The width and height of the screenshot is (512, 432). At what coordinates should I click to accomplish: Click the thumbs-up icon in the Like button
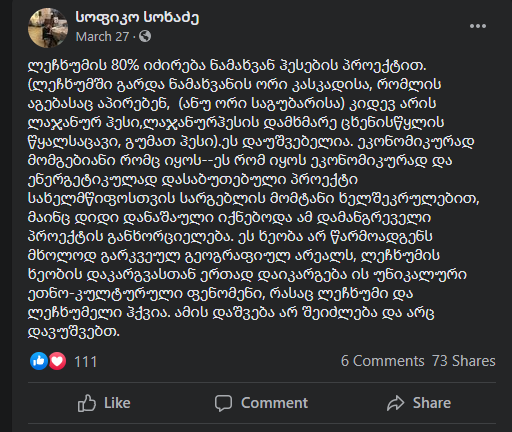click(87, 403)
